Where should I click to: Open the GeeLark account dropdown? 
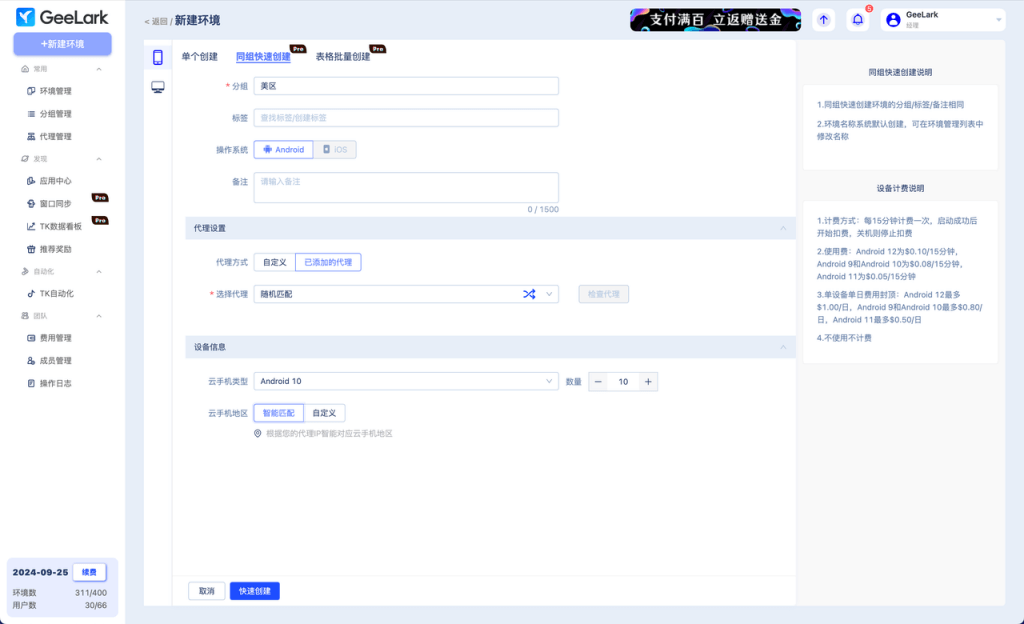click(942, 20)
